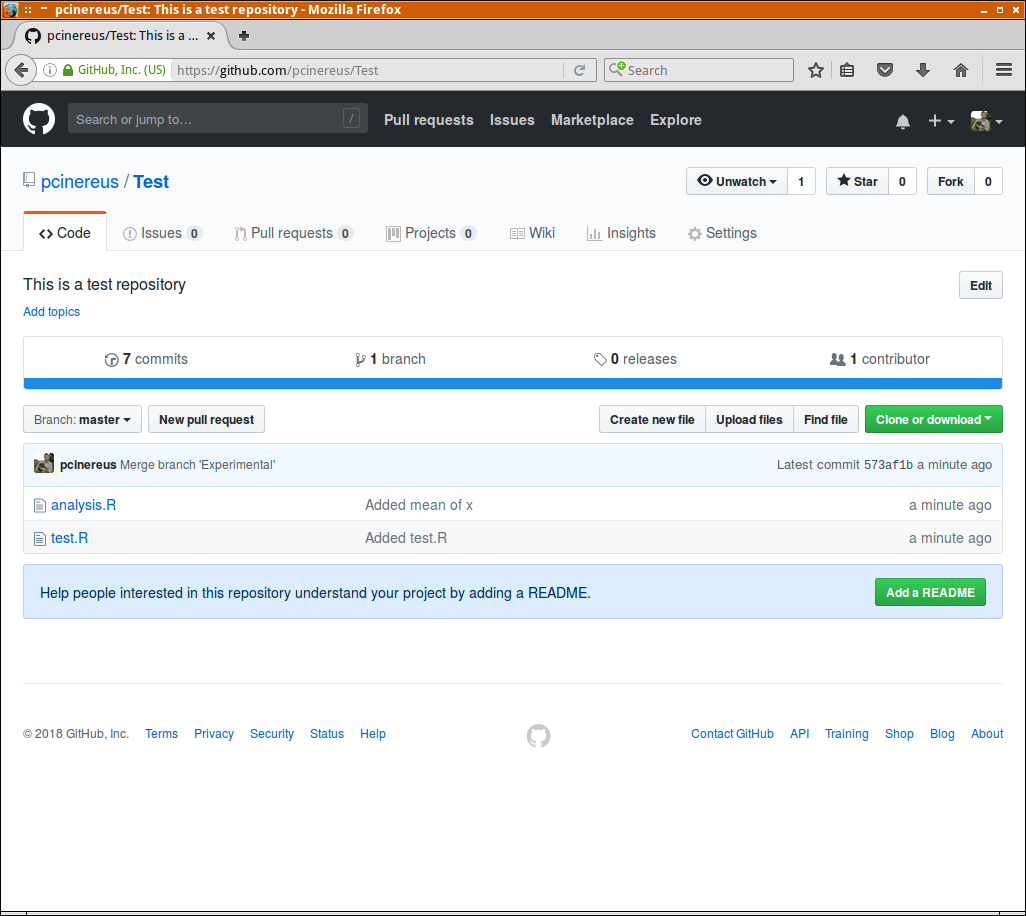The image size is (1026, 916).
Task: Focus the Firefox URL address bar
Action: tap(369, 70)
